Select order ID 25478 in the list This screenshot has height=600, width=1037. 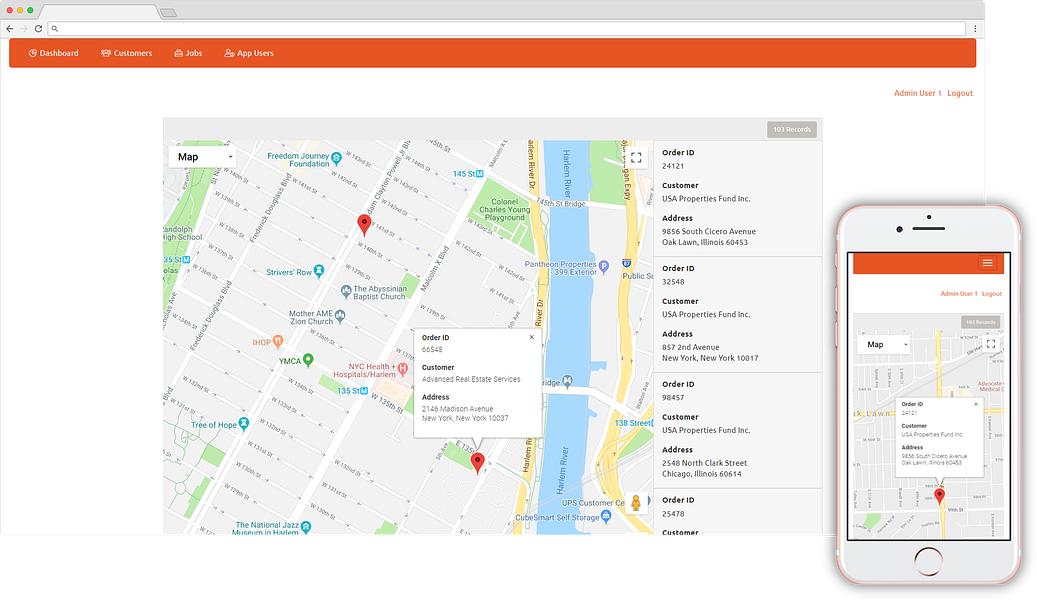[673, 514]
